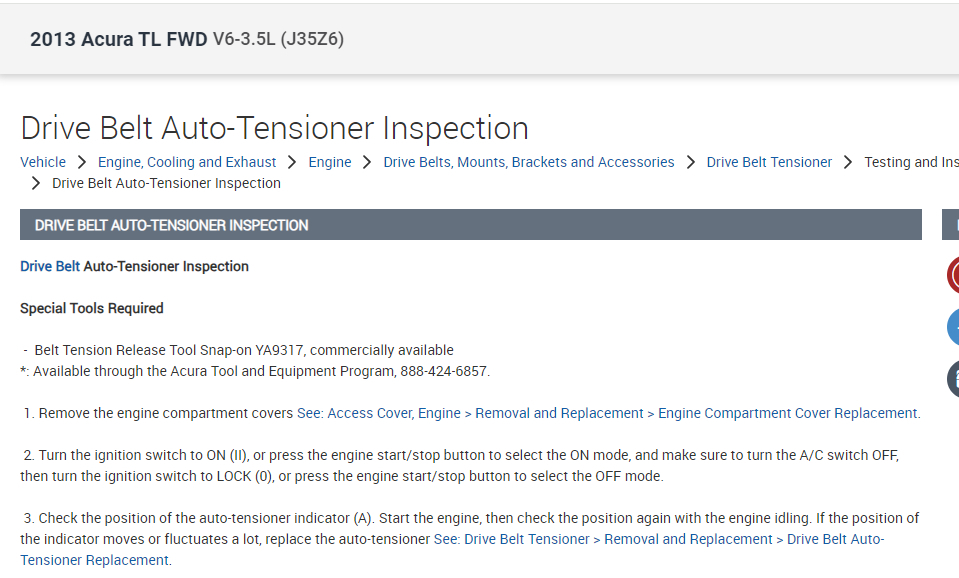
Task: Open Drive Belts, Mounts, Brackets and Accessories
Action: [x=529, y=162]
